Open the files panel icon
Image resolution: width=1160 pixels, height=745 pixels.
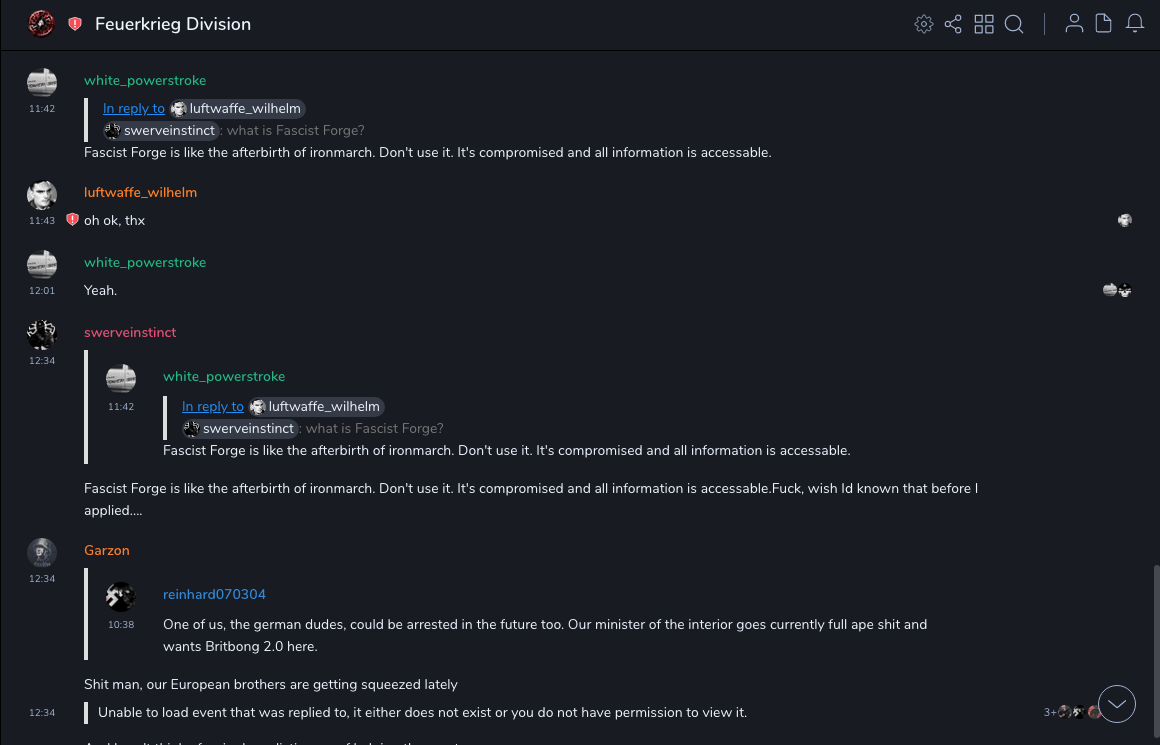(x=1103, y=24)
